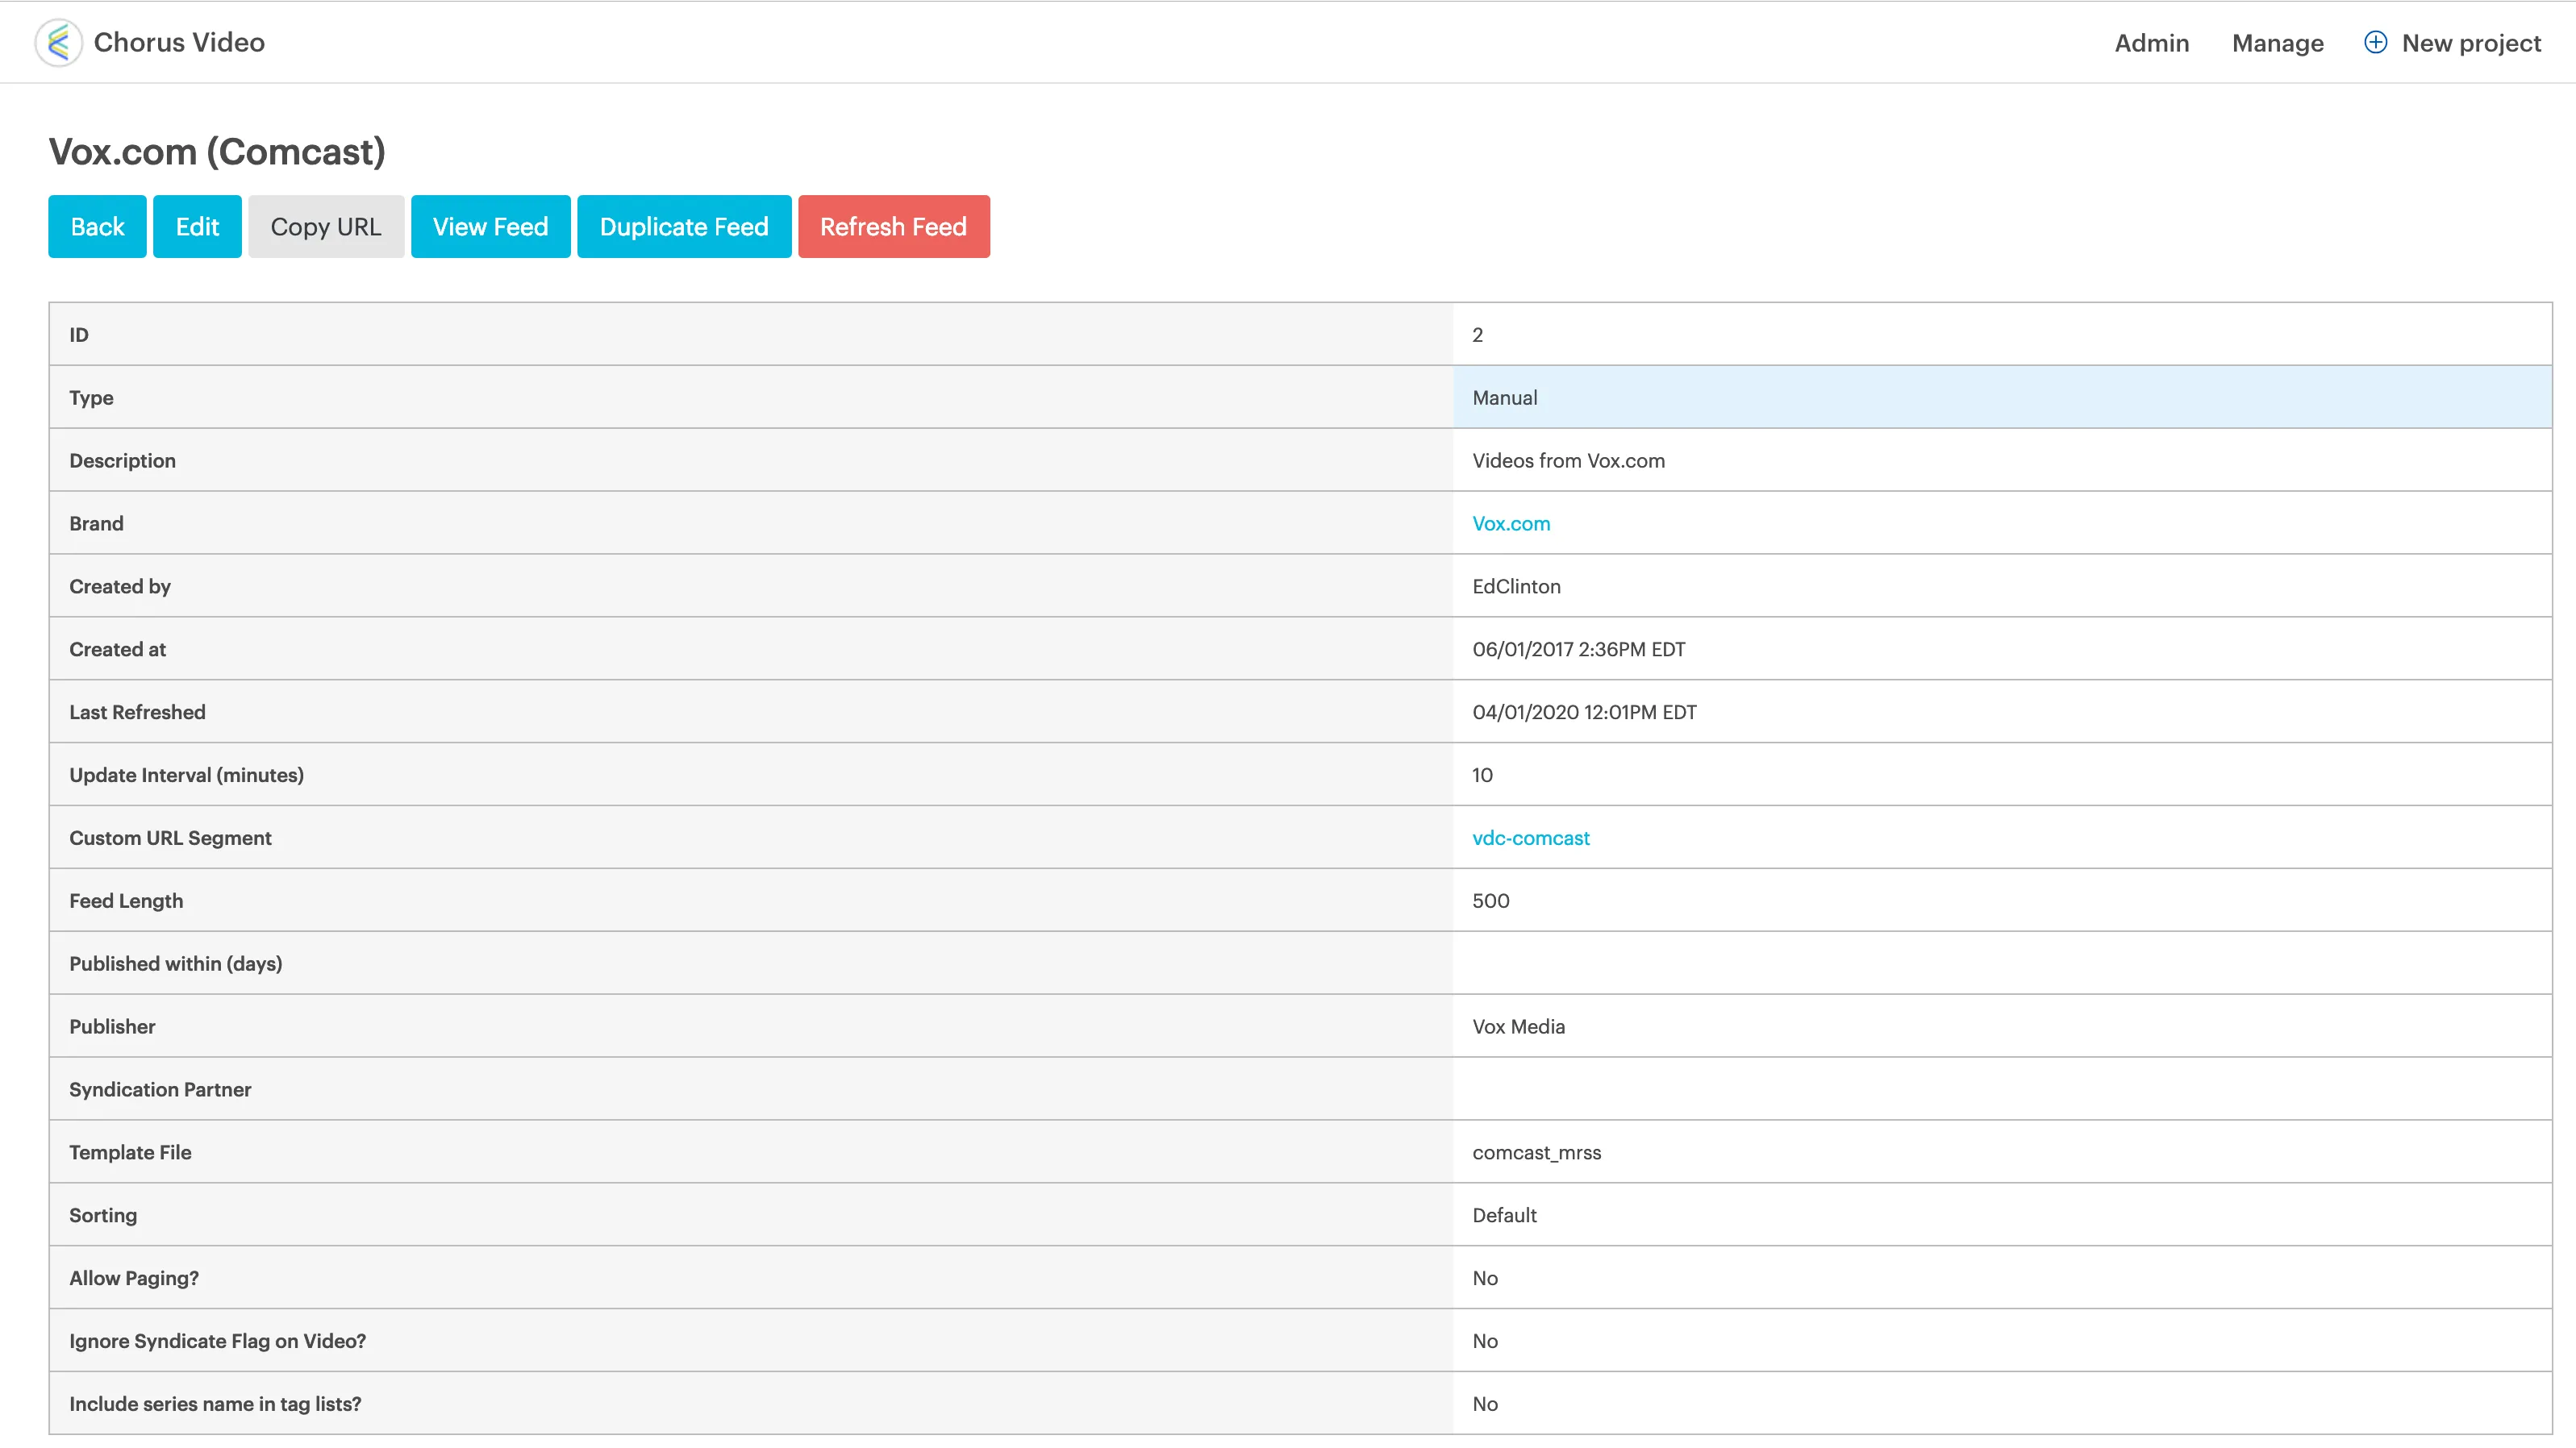Copy the feed URL
This screenshot has height=1448, width=2576.
click(326, 227)
